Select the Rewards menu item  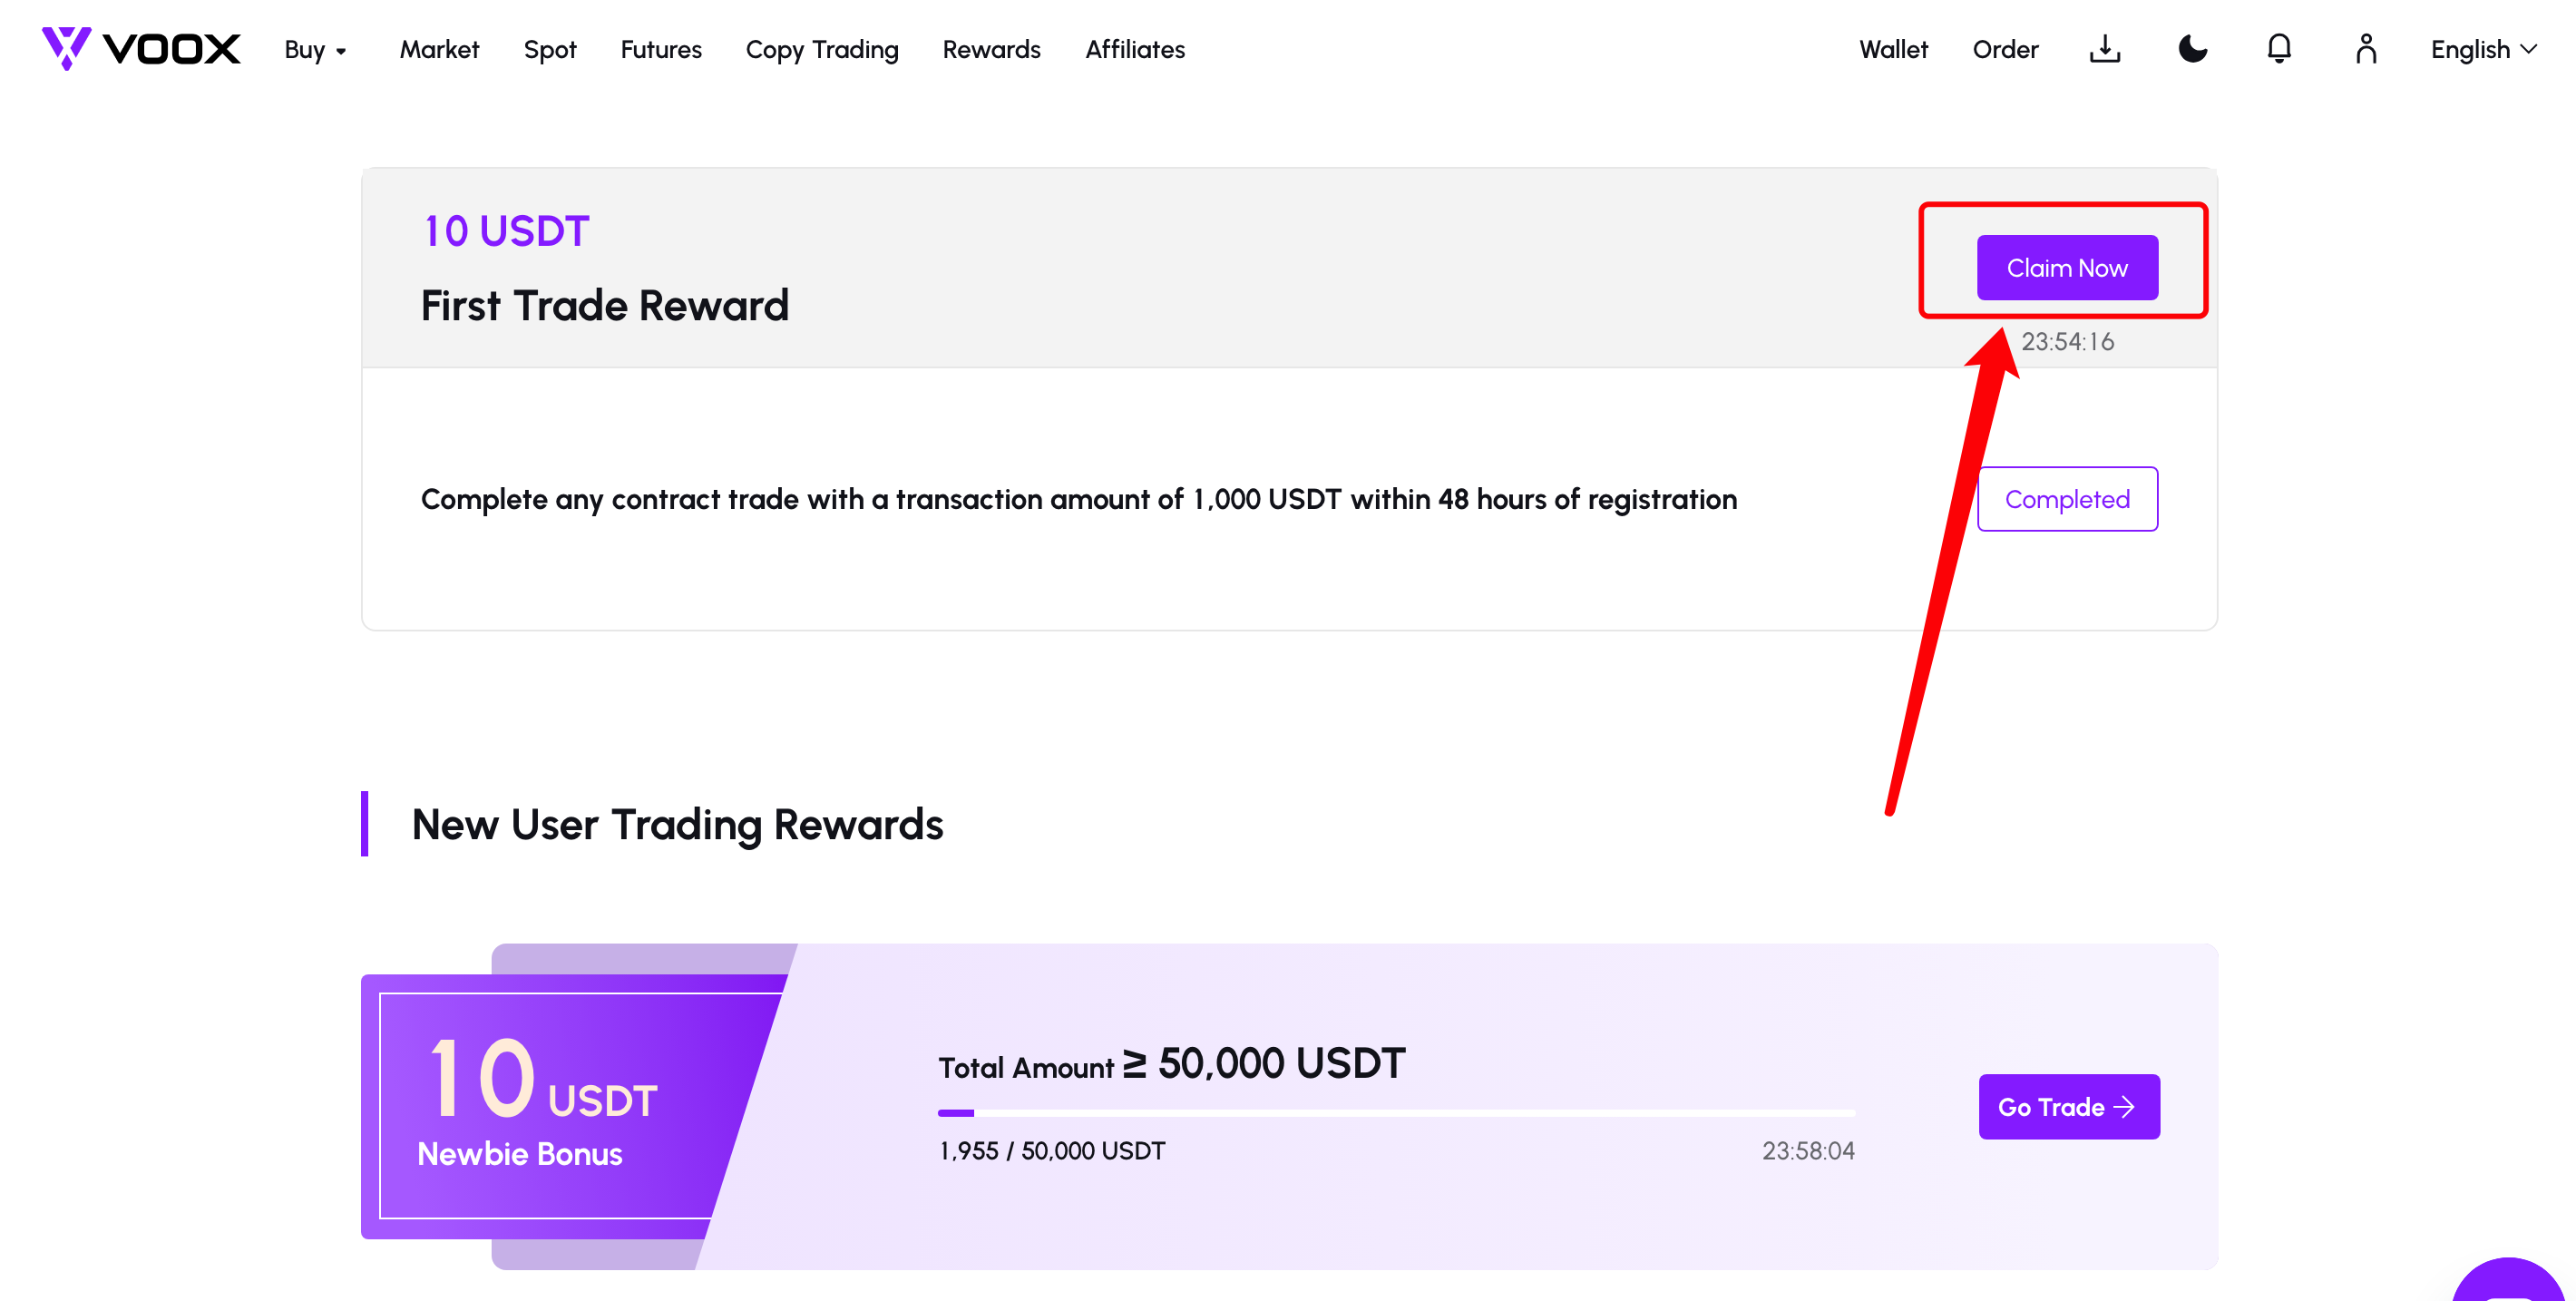[991, 49]
